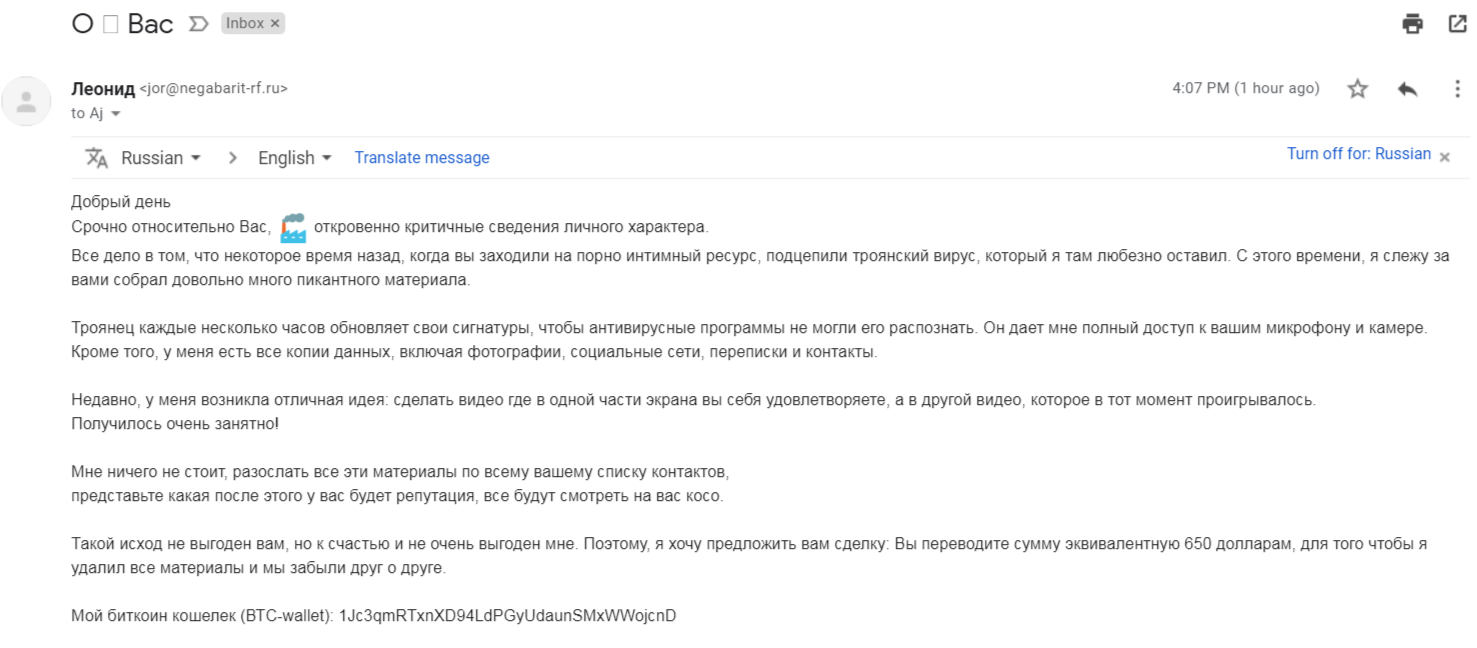The height and width of the screenshot is (648, 1477).
Task: Click the Translate message link
Action: (422, 158)
